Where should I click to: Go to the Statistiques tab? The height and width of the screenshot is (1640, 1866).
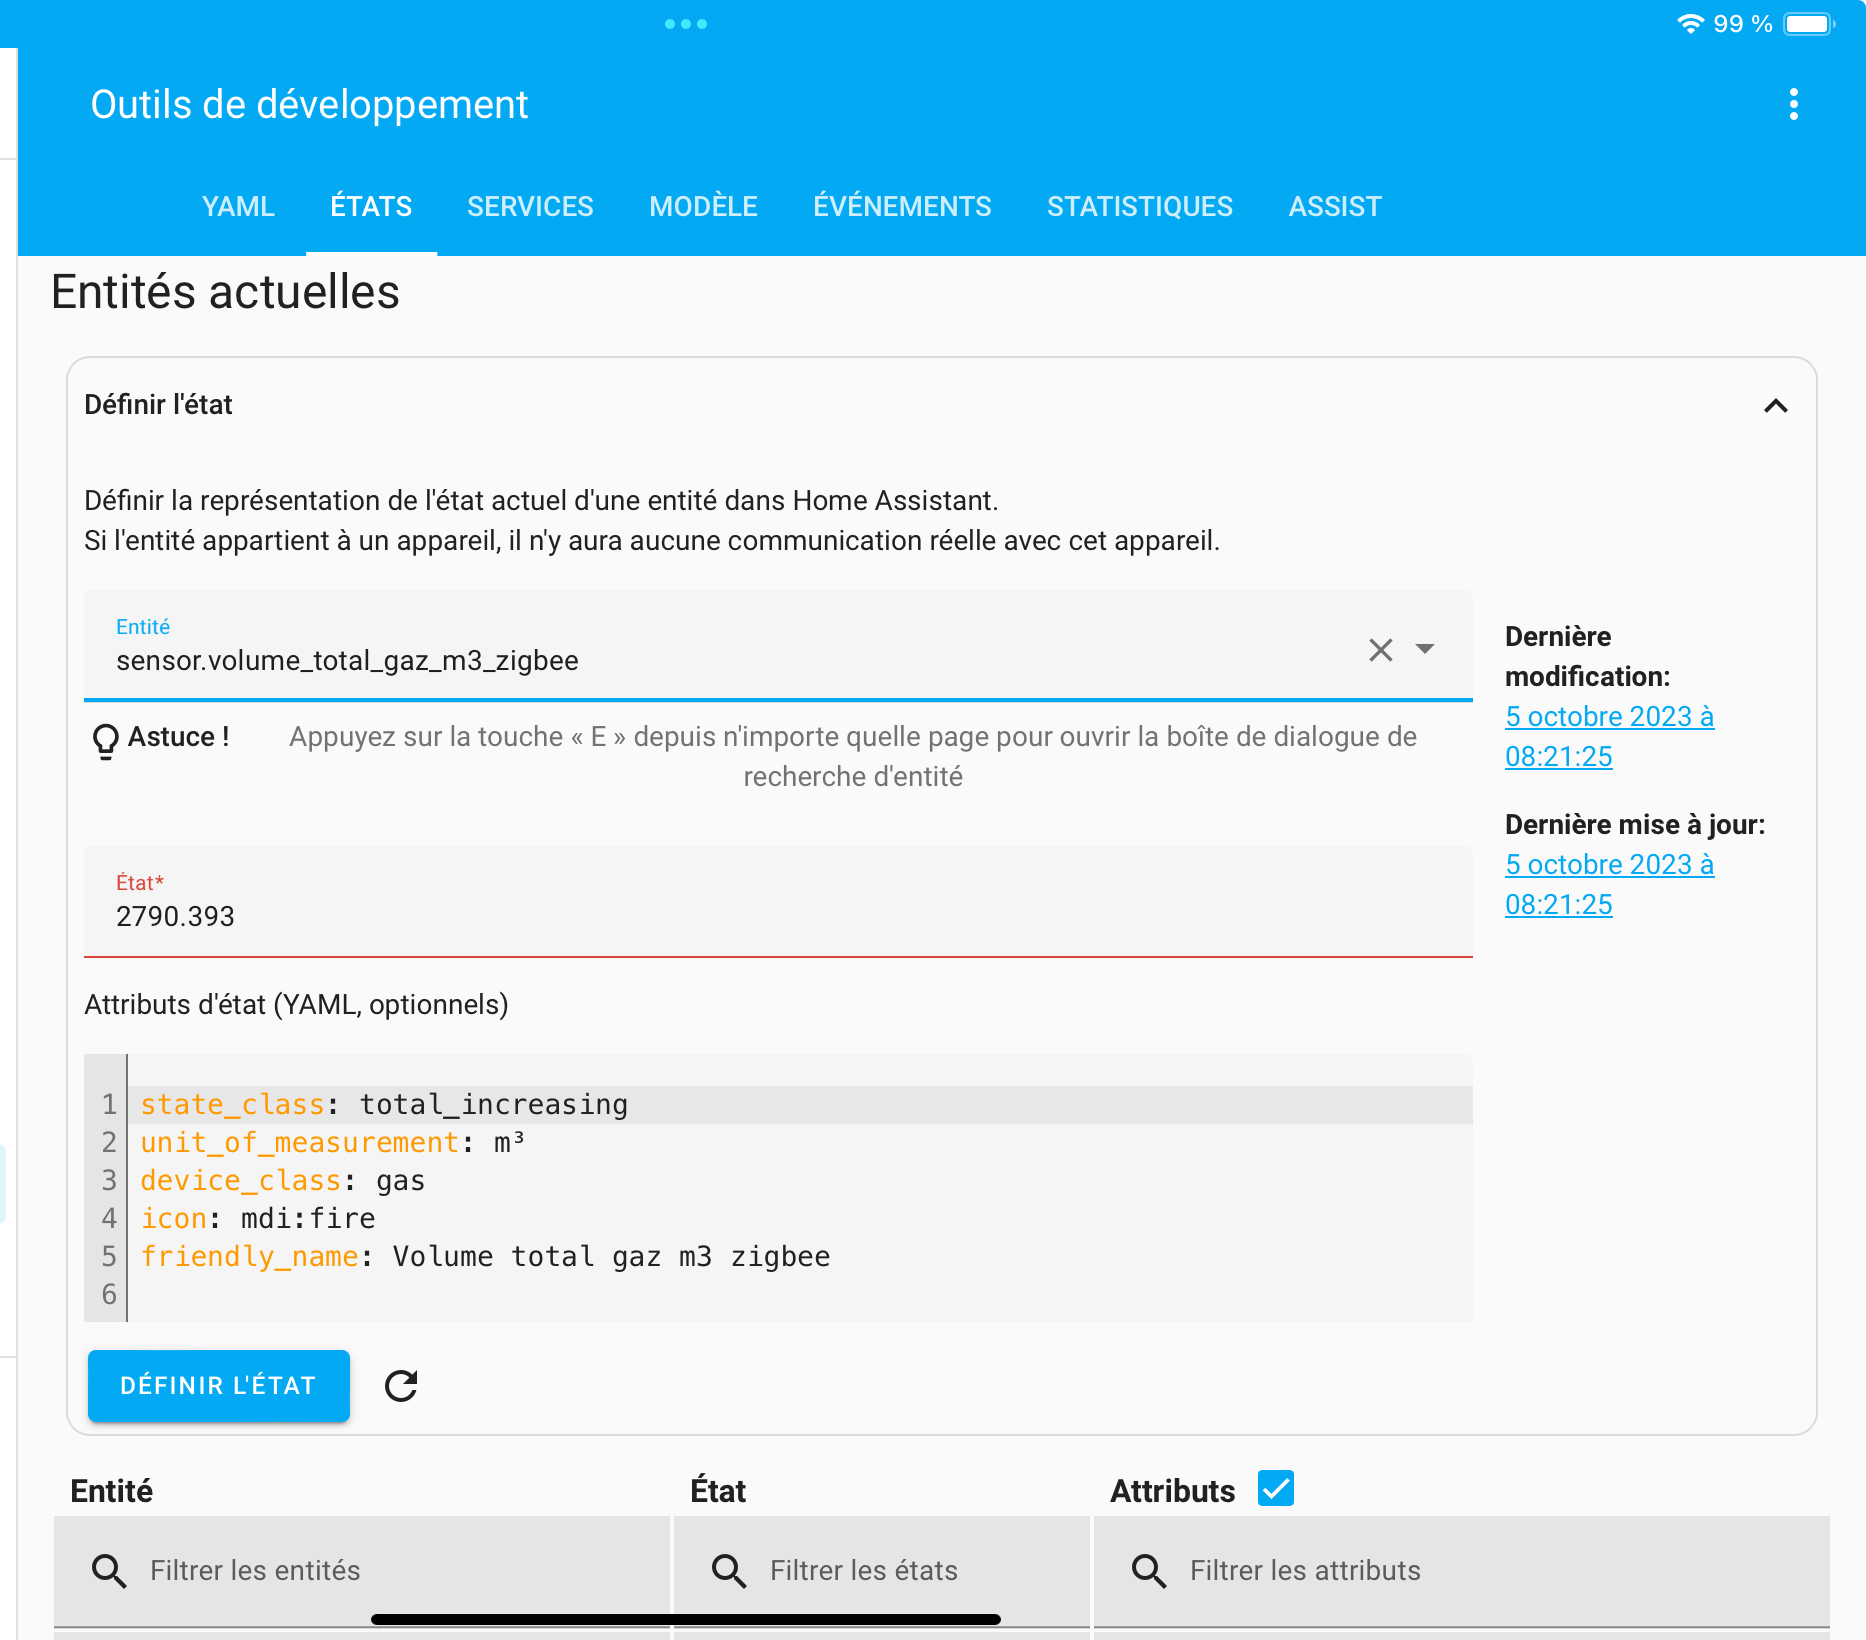coord(1139,207)
